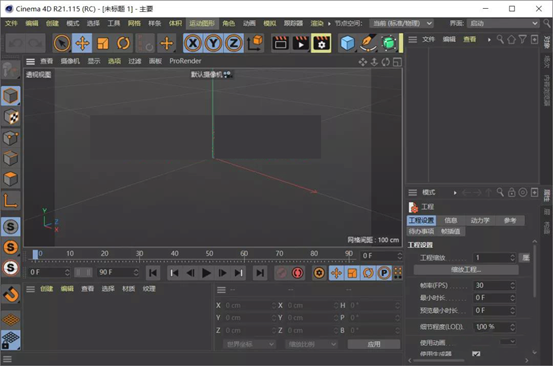Activate the Move tool in top toolbar
The width and height of the screenshot is (553, 366).
pyautogui.click(x=82, y=43)
